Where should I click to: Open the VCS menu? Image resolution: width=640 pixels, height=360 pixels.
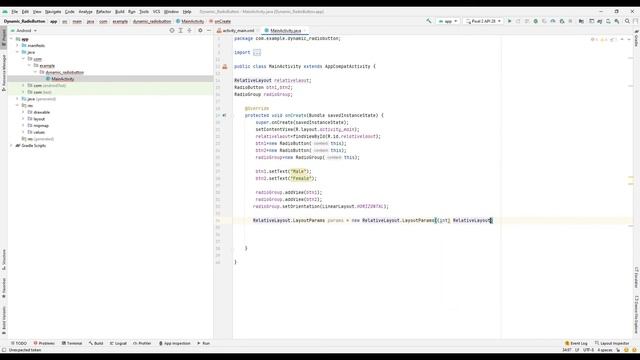pos(156,11)
